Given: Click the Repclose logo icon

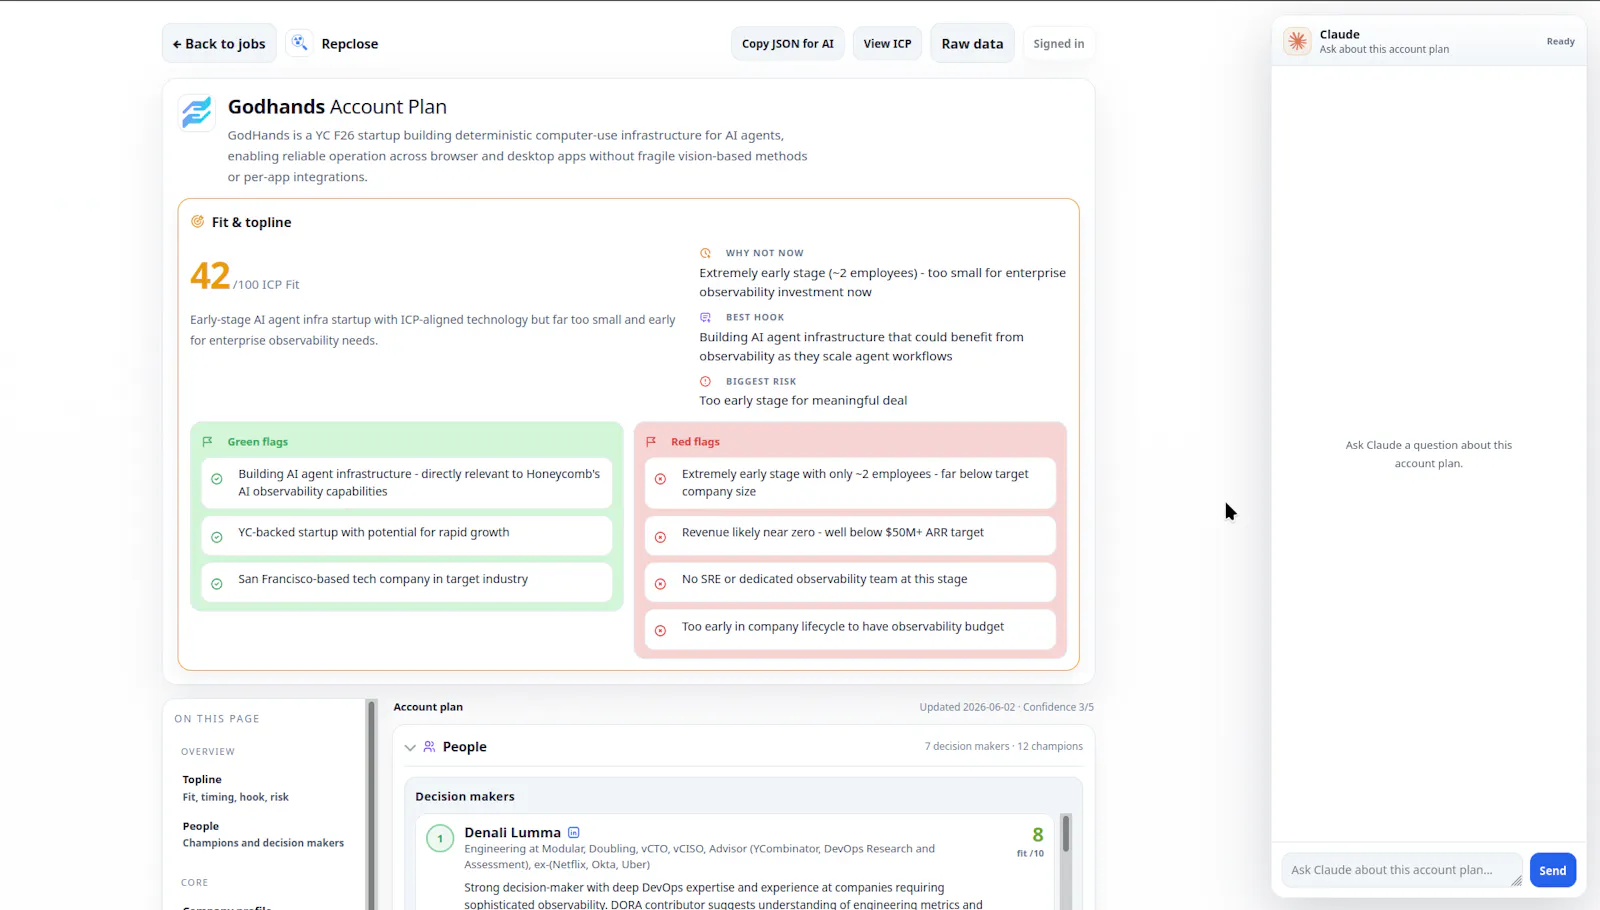Looking at the screenshot, I should [x=300, y=43].
